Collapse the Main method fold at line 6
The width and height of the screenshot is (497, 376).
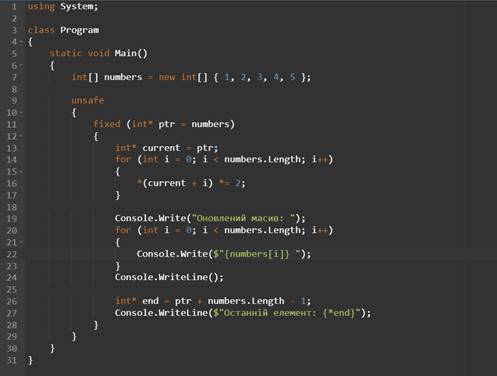click(x=21, y=66)
